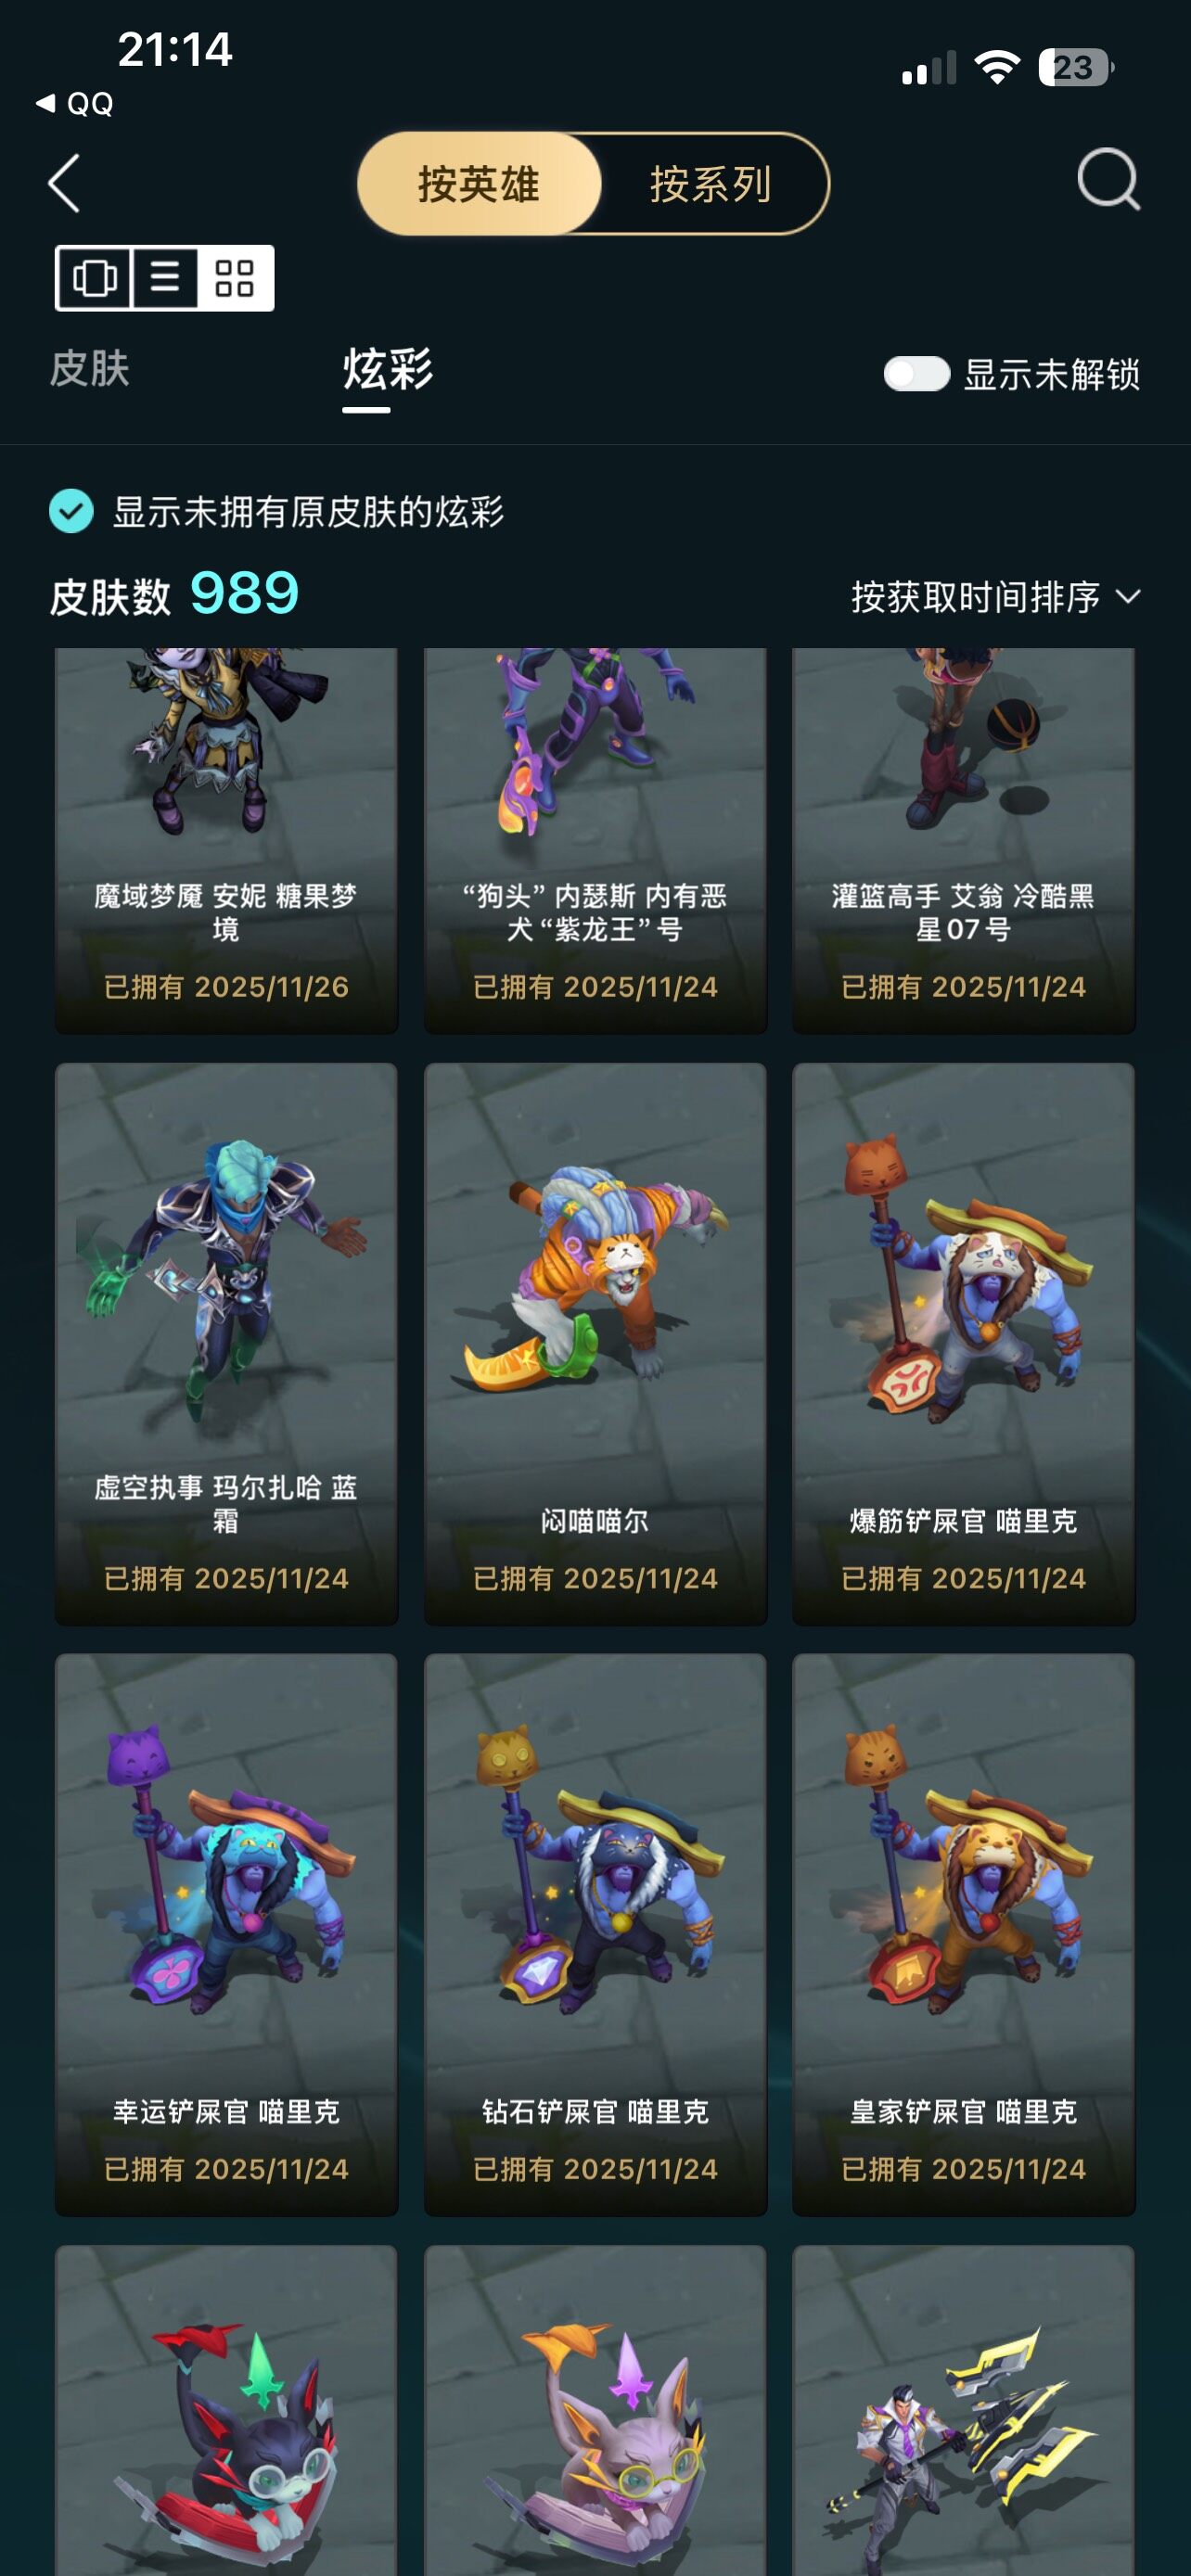1191x2576 pixels.
Task: Switch to card carousel view icon
Action: pyautogui.click(x=94, y=278)
